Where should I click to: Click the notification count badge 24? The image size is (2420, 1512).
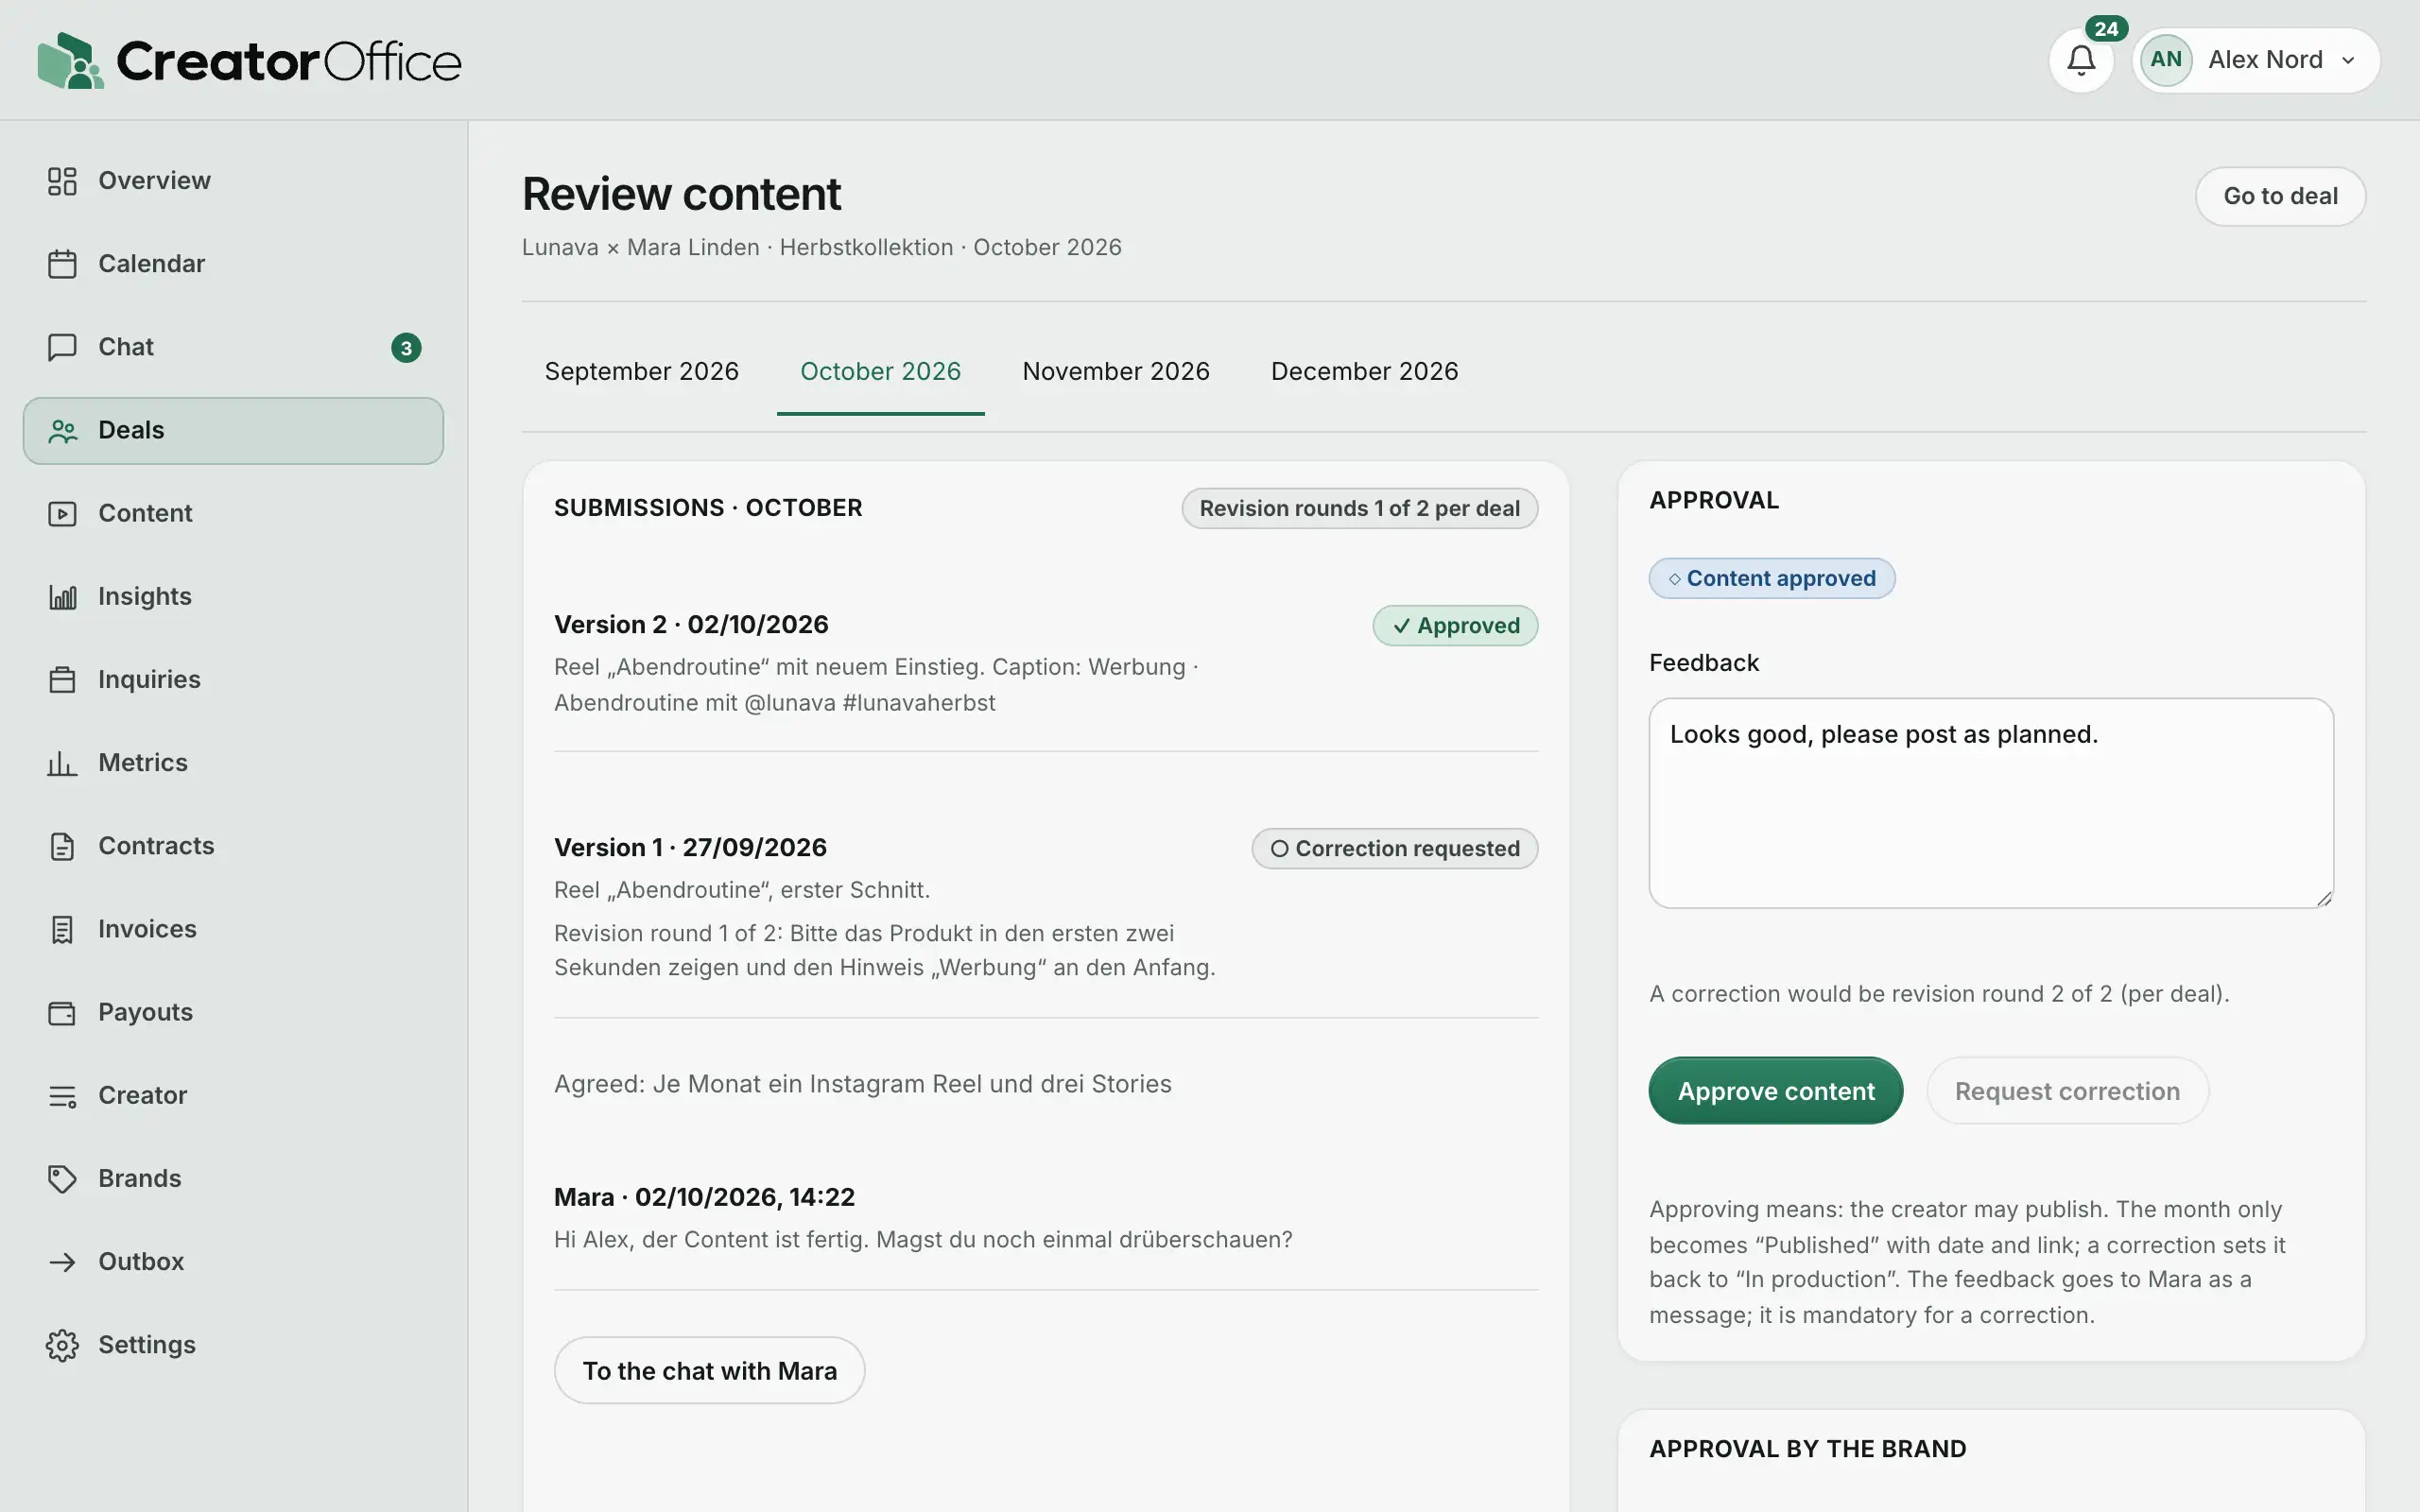pos(2106,28)
